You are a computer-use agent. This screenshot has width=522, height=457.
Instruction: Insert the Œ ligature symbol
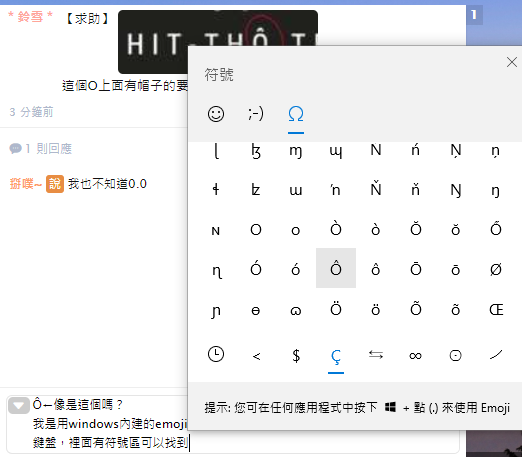496,310
